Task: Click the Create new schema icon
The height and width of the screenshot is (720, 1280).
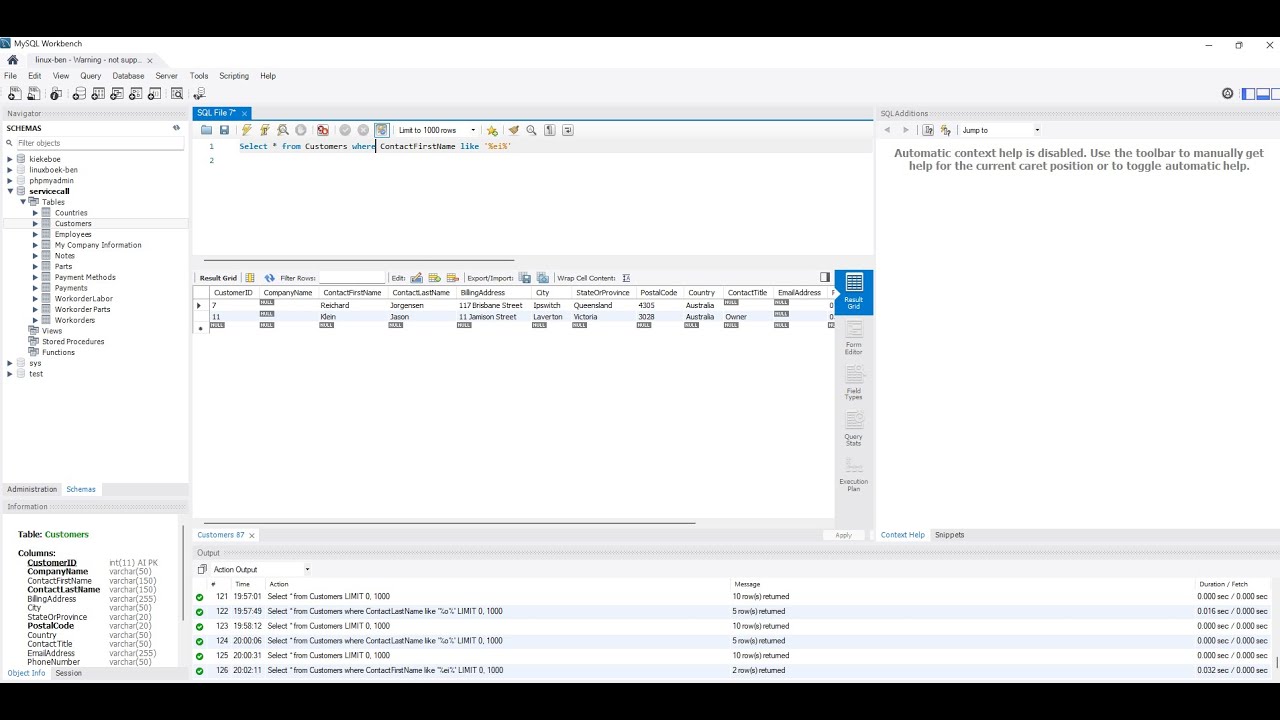Action: (x=79, y=93)
